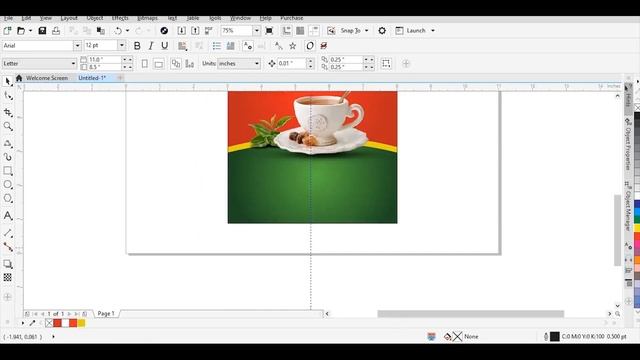Select the Rectangle tool
Screen dimensions: 640x360
click(x=8, y=171)
